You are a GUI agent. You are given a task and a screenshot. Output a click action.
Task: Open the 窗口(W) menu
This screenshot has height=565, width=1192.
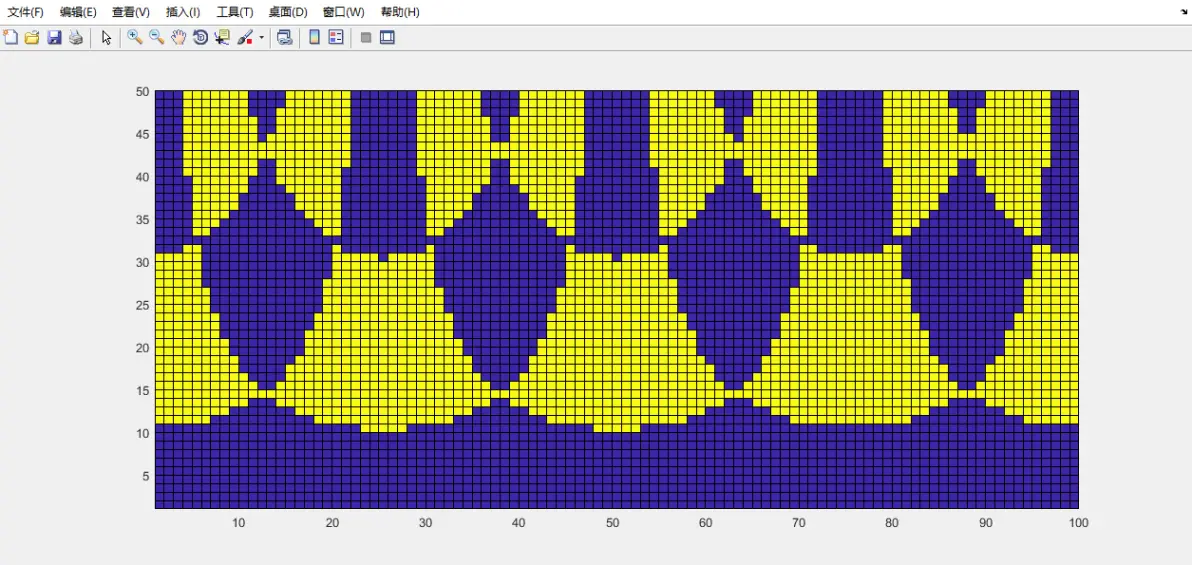pyautogui.click(x=344, y=12)
